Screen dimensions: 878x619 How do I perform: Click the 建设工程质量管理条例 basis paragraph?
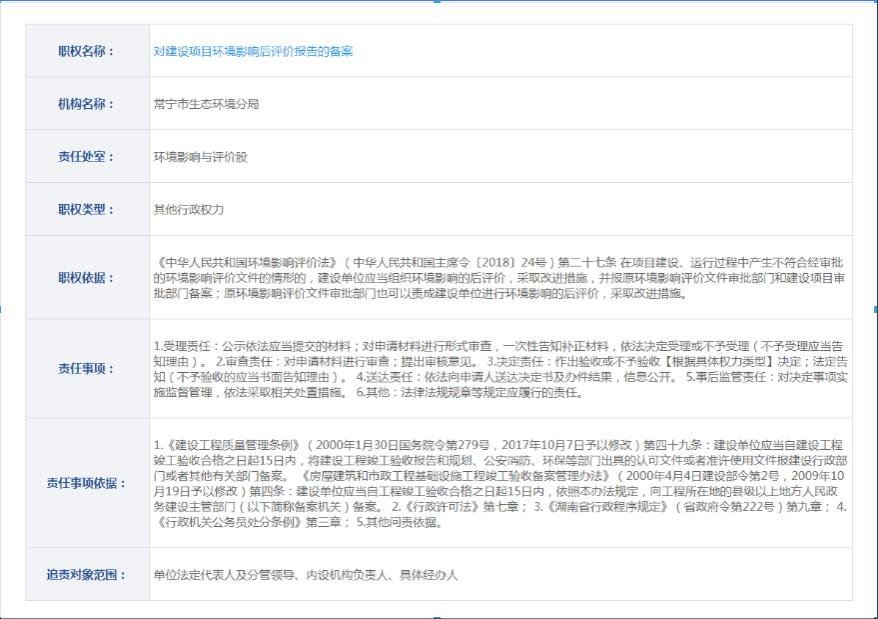pos(500,483)
